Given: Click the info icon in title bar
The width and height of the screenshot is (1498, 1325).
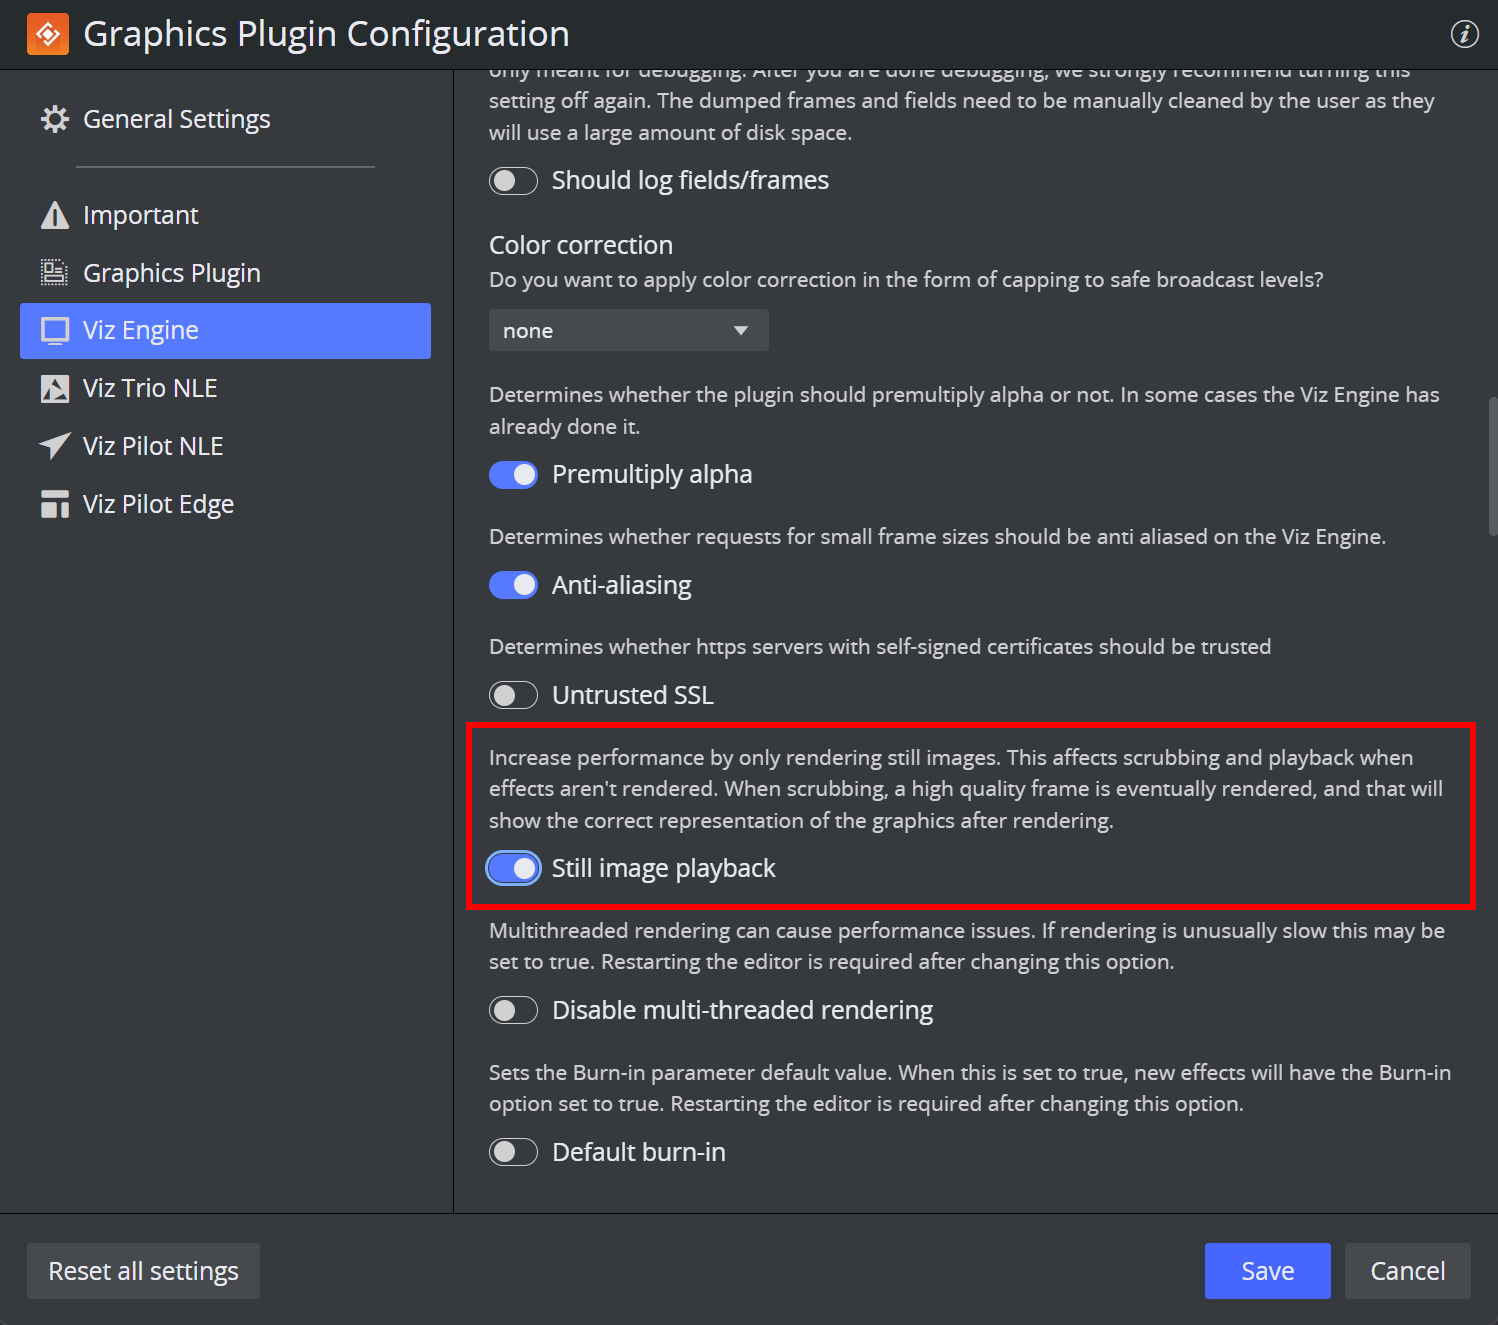Looking at the screenshot, I should point(1464,34).
